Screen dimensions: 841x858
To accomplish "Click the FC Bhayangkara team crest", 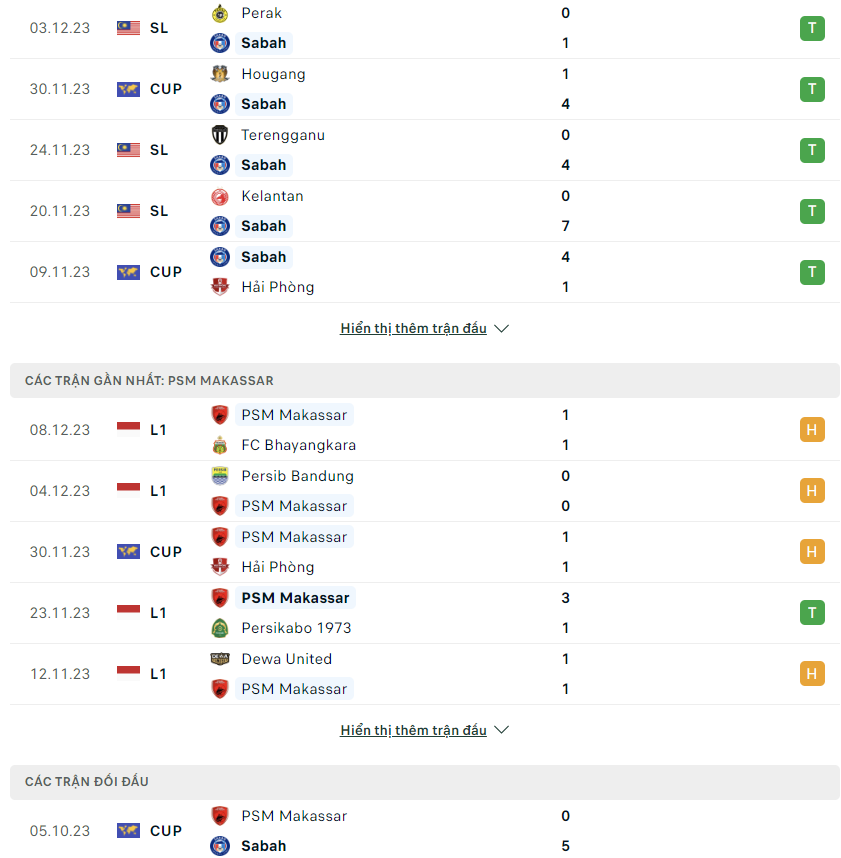I will (220, 445).
